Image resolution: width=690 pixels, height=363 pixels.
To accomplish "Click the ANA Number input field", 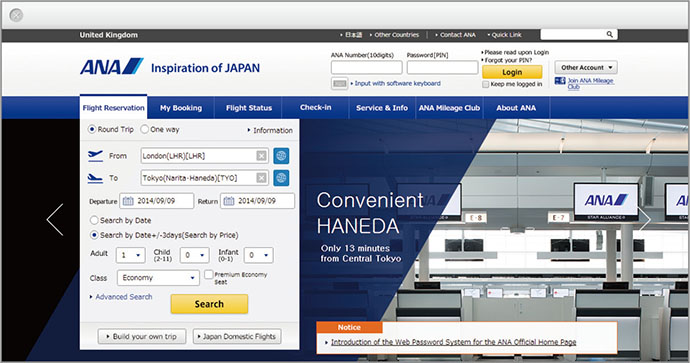I will tap(367, 67).
